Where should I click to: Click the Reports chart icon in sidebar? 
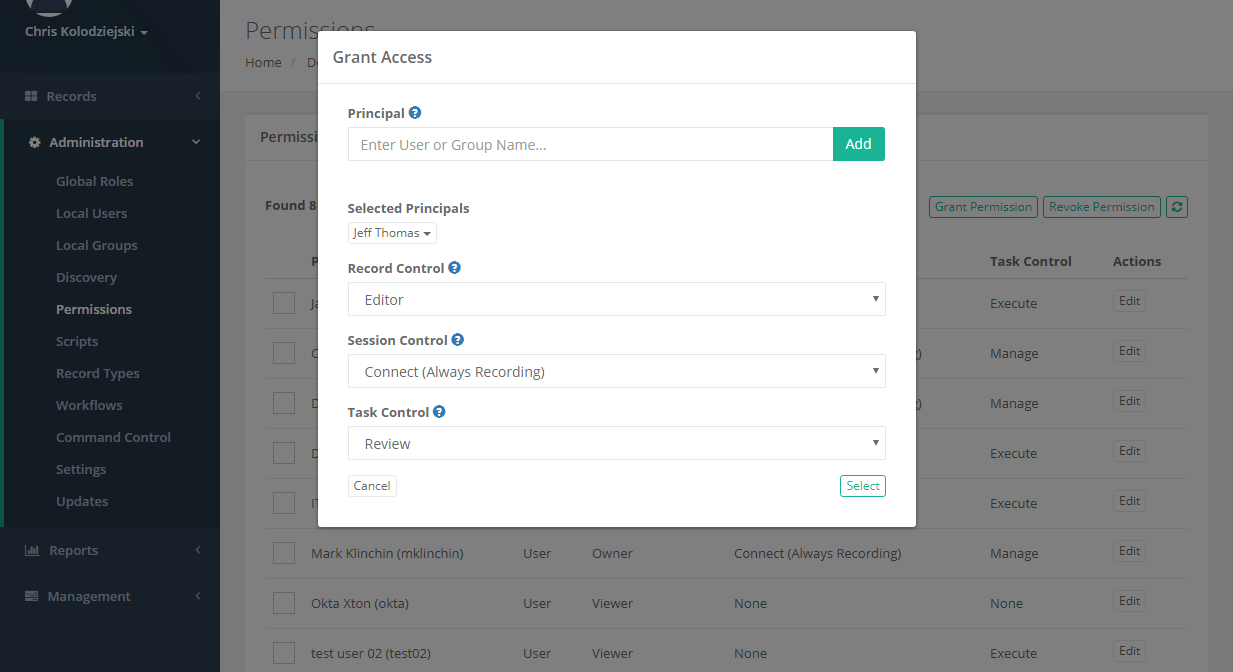pyautogui.click(x=33, y=550)
